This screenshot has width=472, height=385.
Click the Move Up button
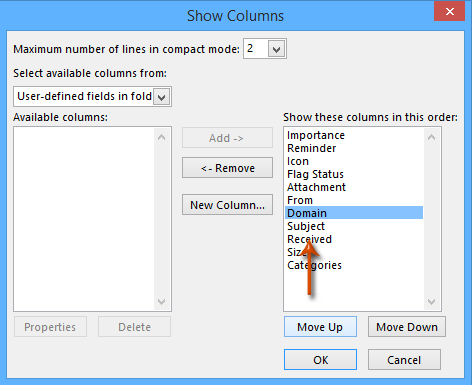coord(320,327)
